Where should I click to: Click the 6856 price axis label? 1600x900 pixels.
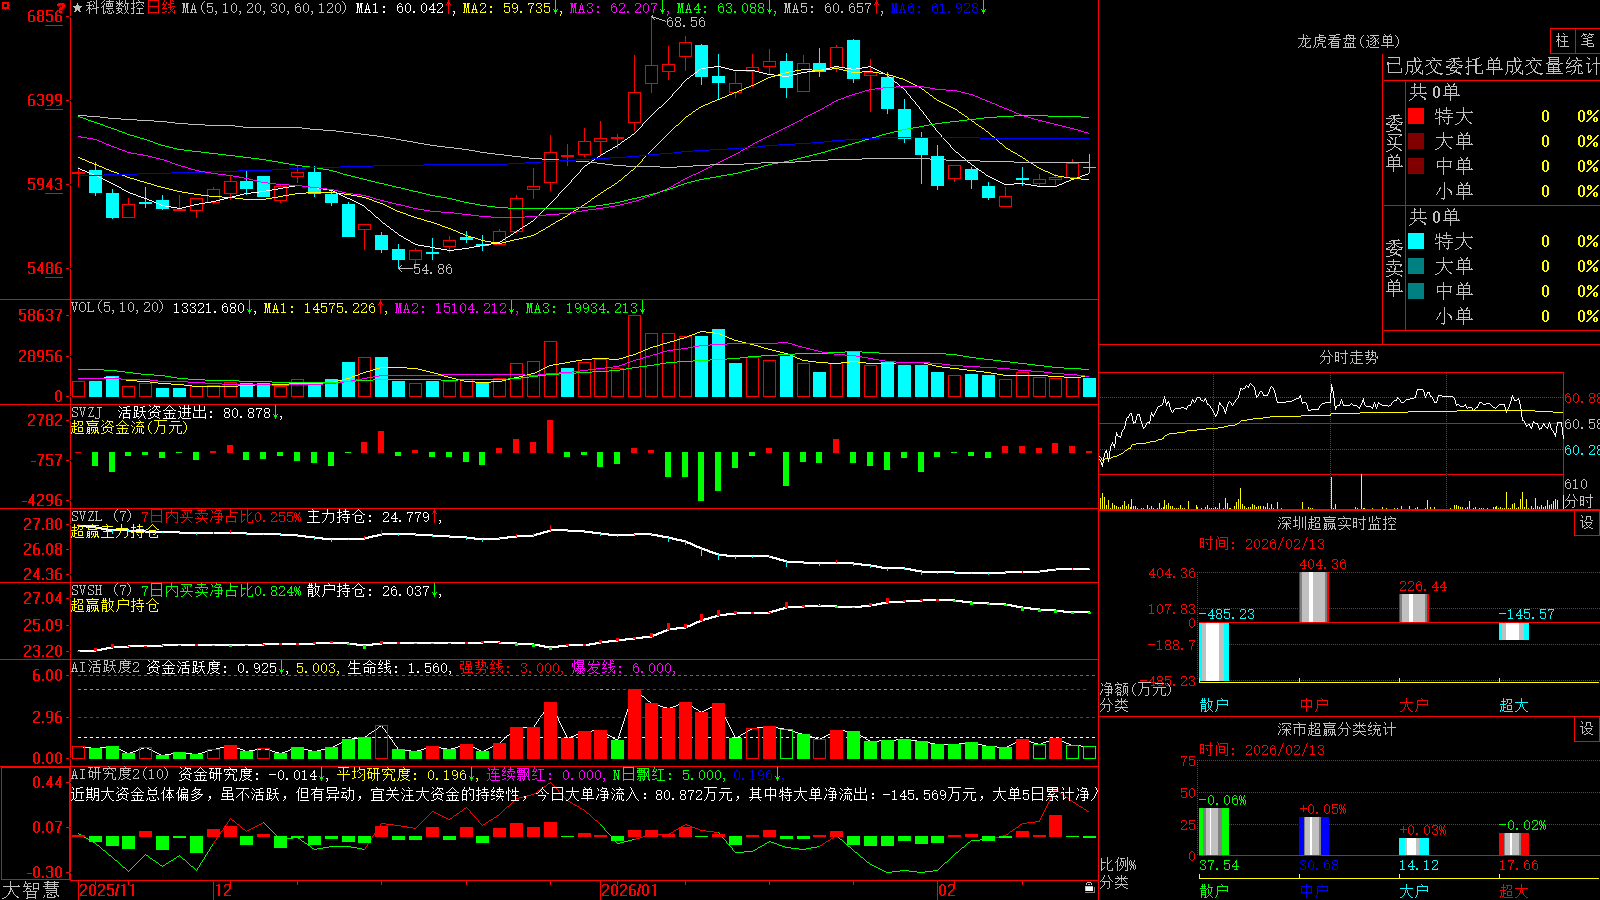tap(44, 17)
